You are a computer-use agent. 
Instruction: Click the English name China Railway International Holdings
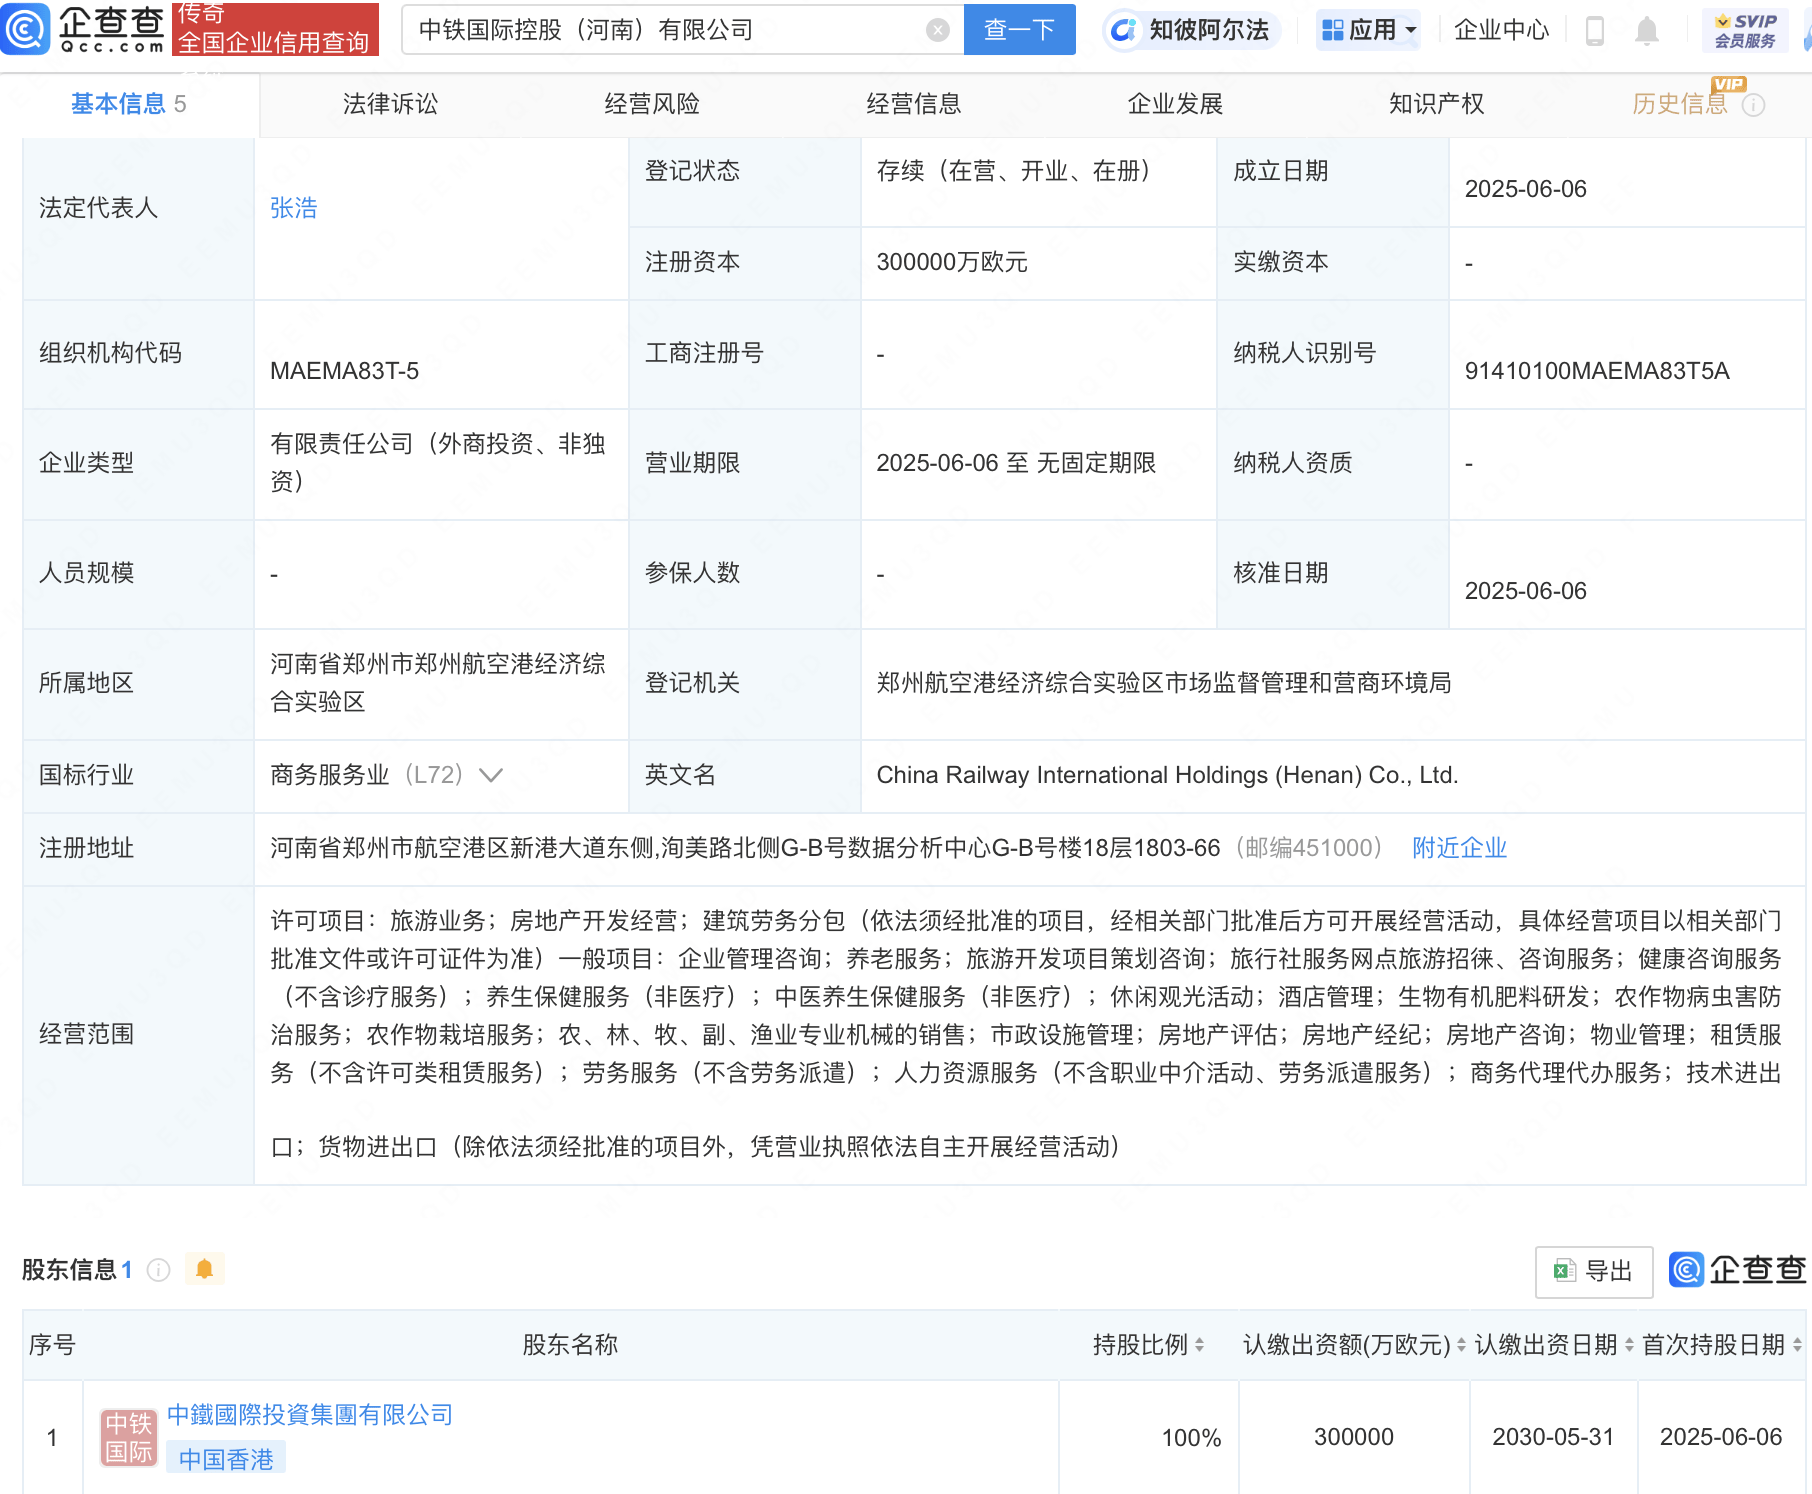pyautogui.click(x=1167, y=775)
